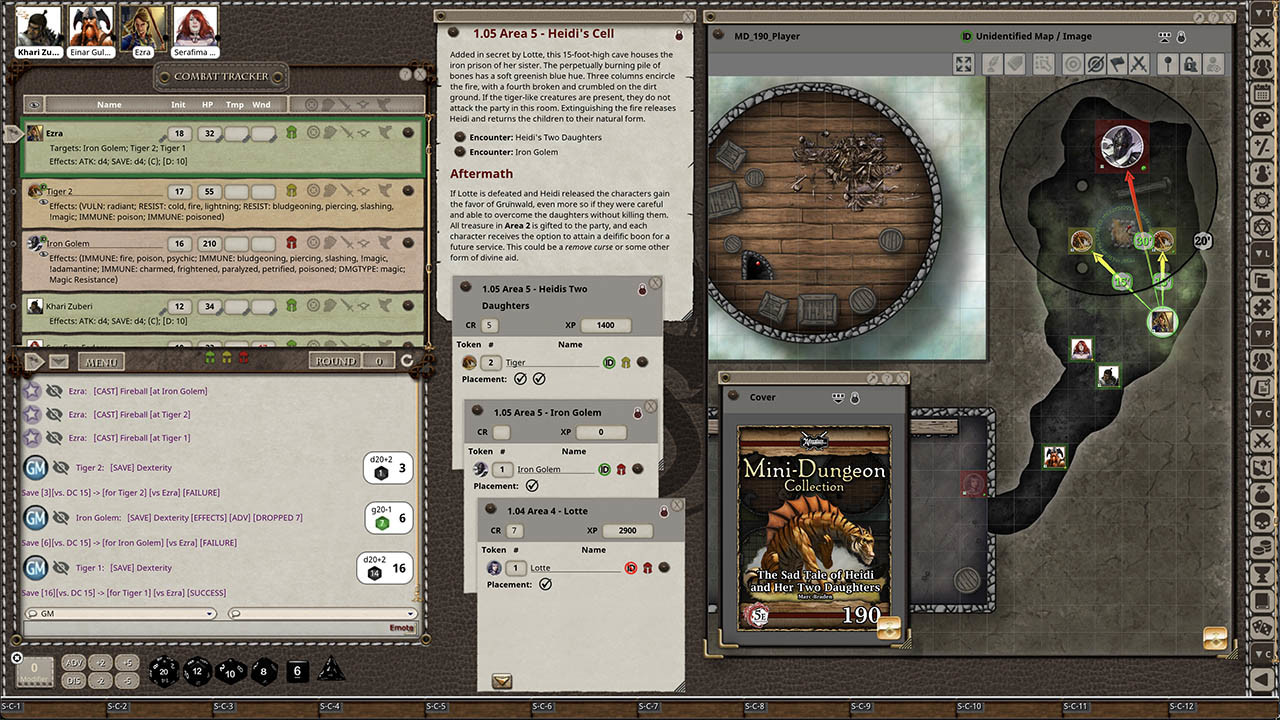Screen dimensions: 1280x720
Task: Toggle the ADV roll modifier button
Action: pos(74,663)
